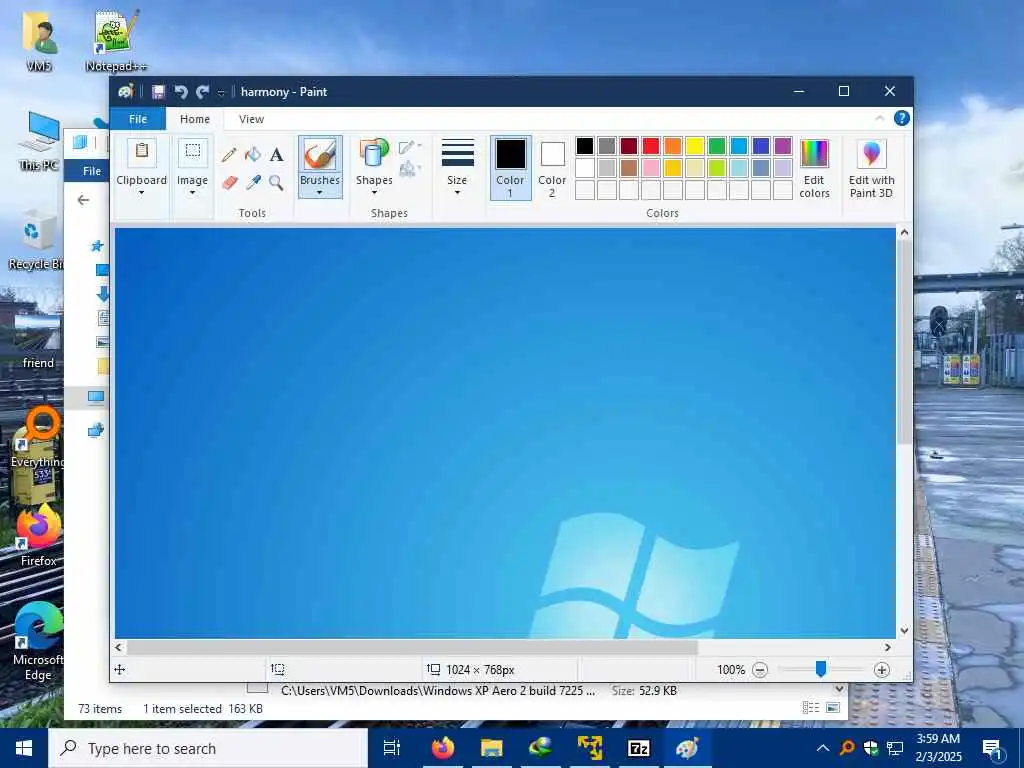Image resolution: width=1024 pixels, height=768 pixels.
Task: Expand the Shapes dropdown arrow
Action: click(374, 193)
